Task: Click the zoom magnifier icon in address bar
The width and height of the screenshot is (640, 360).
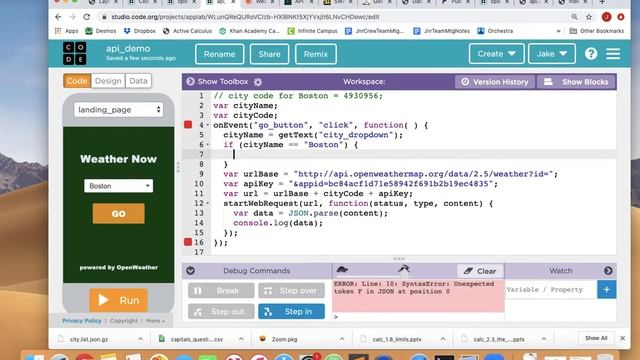Action: [x=574, y=17]
